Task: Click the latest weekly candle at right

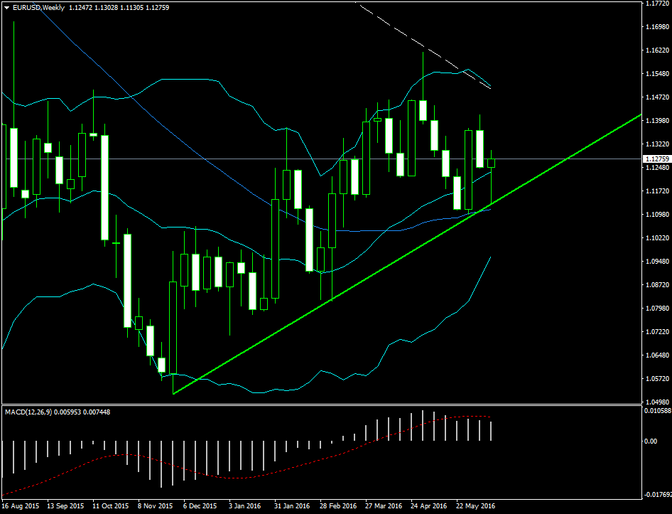Action: click(491, 162)
